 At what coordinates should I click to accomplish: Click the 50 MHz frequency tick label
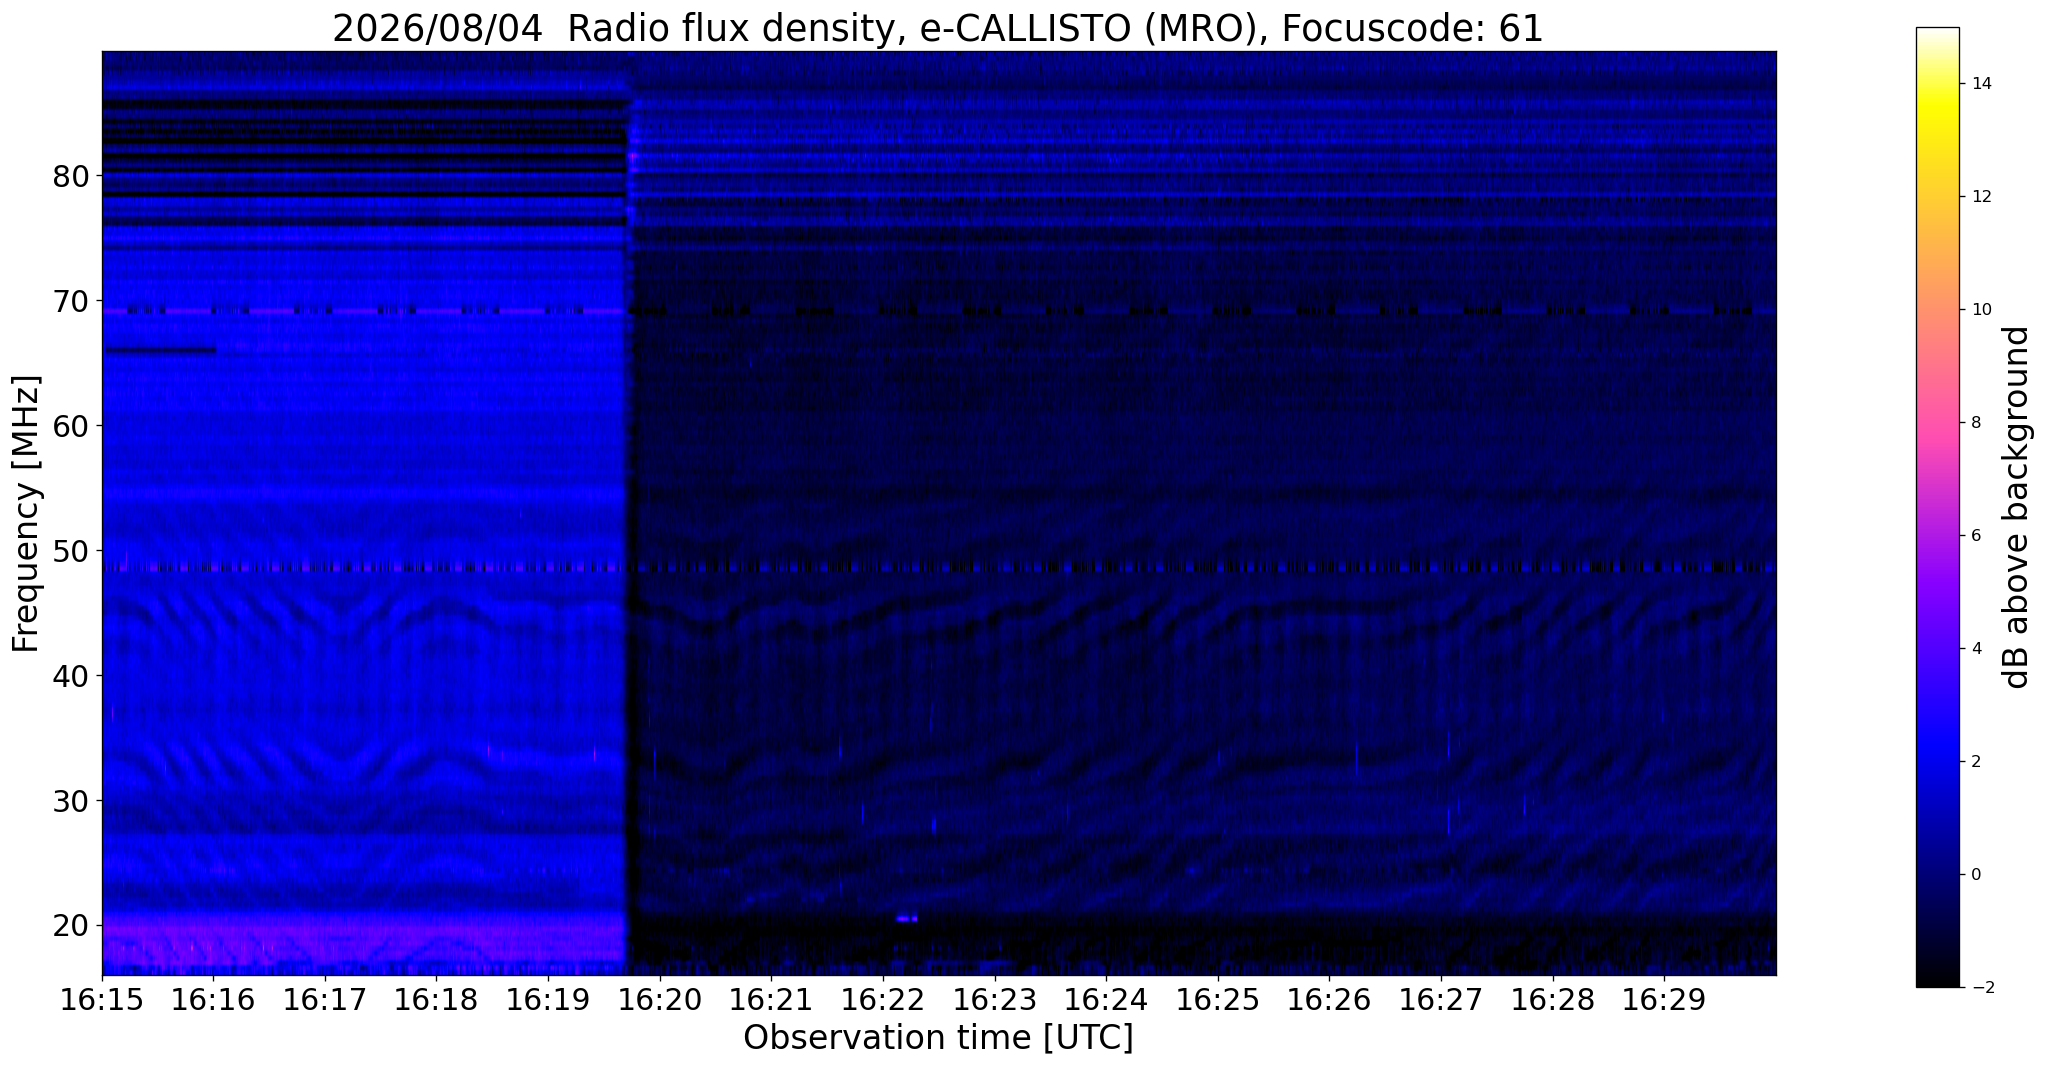pos(71,551)
